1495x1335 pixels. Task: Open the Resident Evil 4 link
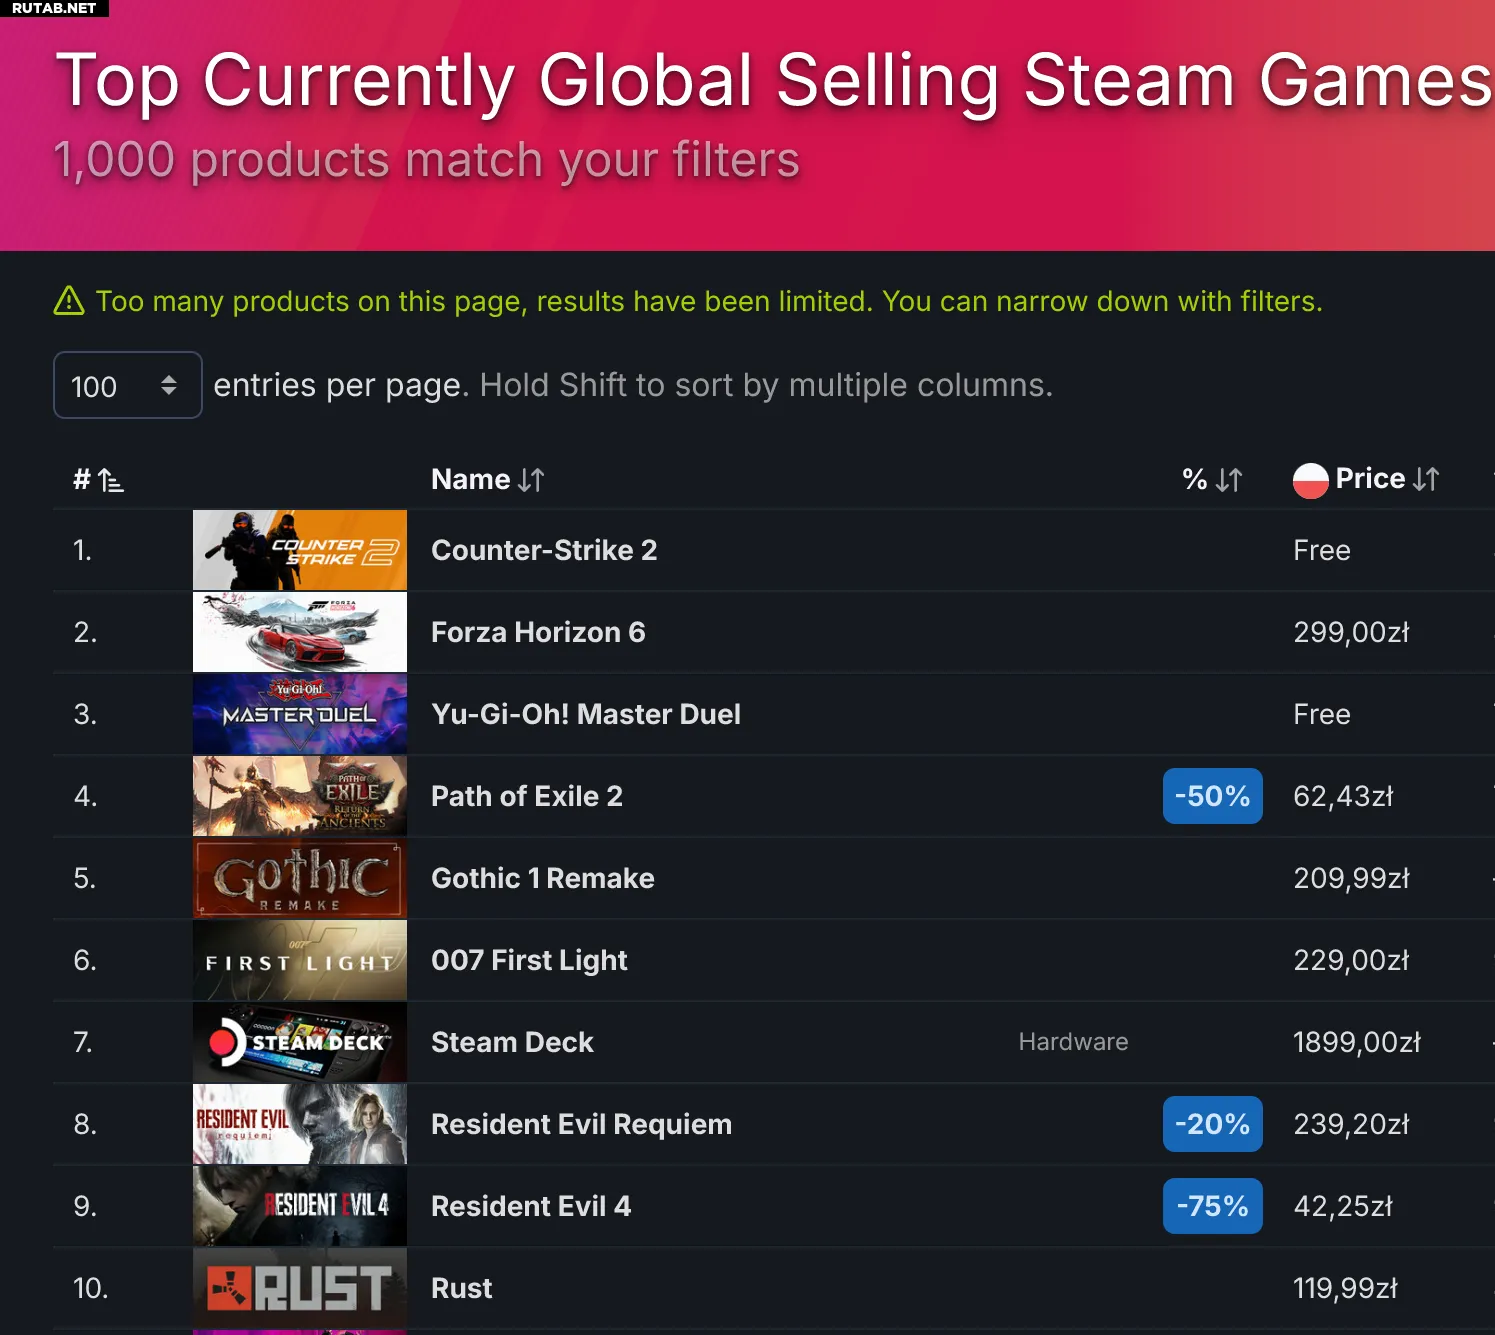(531, 1206)
